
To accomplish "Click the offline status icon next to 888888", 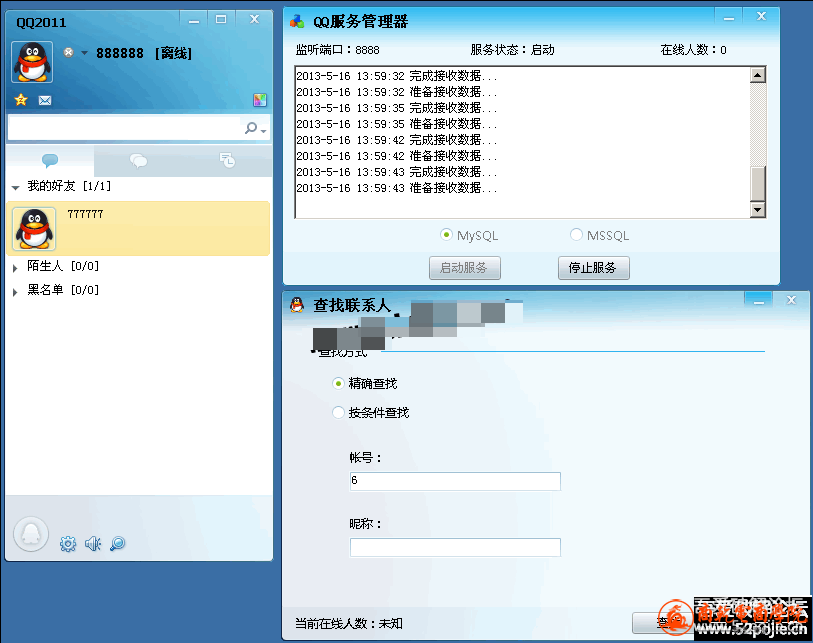I will pos(68,52).
